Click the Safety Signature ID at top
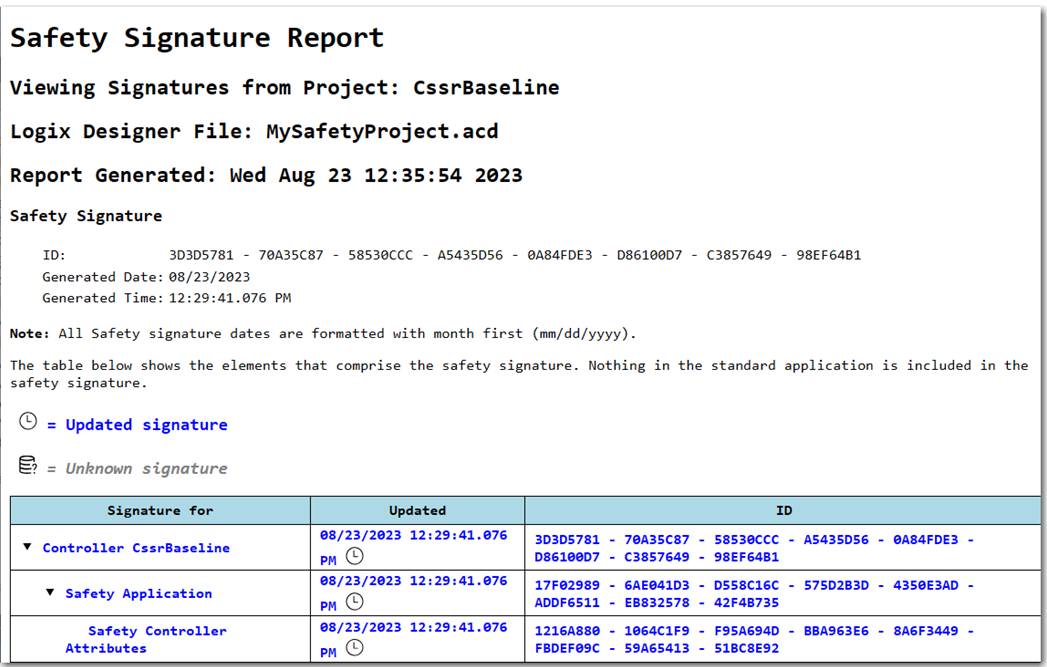The width and height of the screenshot is (1047, 667). tap(514, 255)
